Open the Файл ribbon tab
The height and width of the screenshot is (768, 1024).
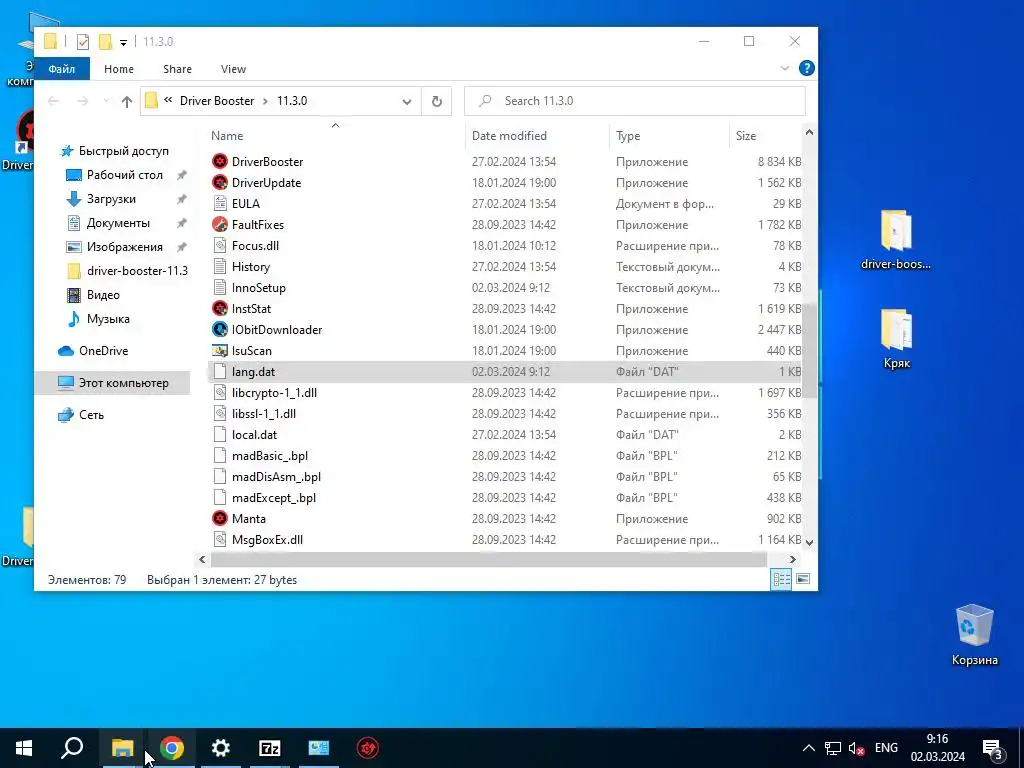click(62, 69)
